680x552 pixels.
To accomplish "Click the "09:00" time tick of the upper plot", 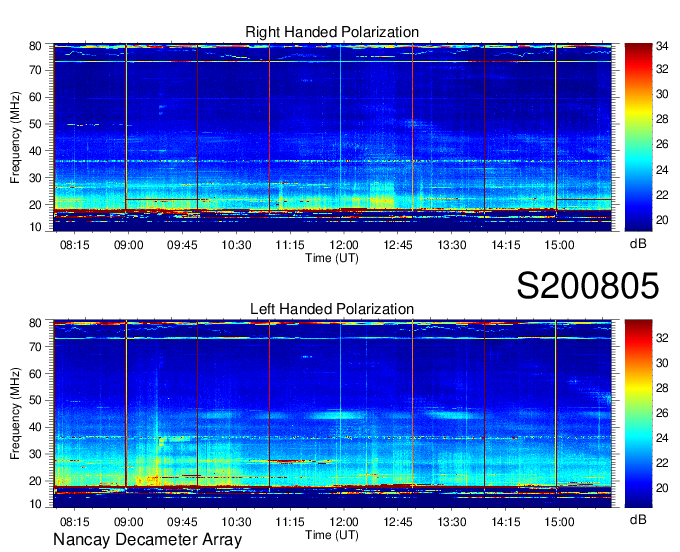I will (x=128, y=245).
